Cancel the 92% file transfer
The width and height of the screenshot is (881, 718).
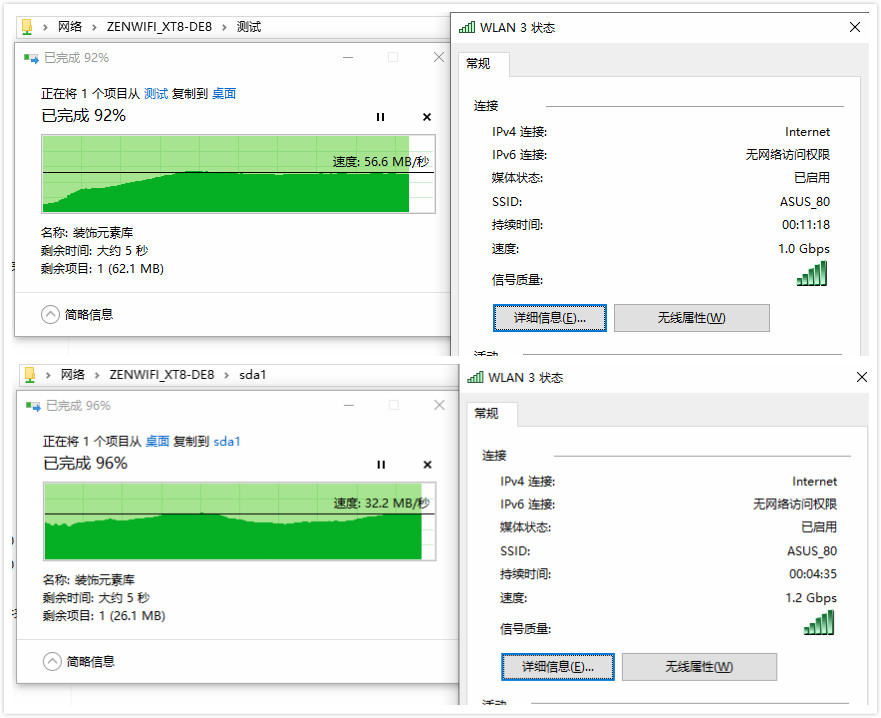coord(426,117)
